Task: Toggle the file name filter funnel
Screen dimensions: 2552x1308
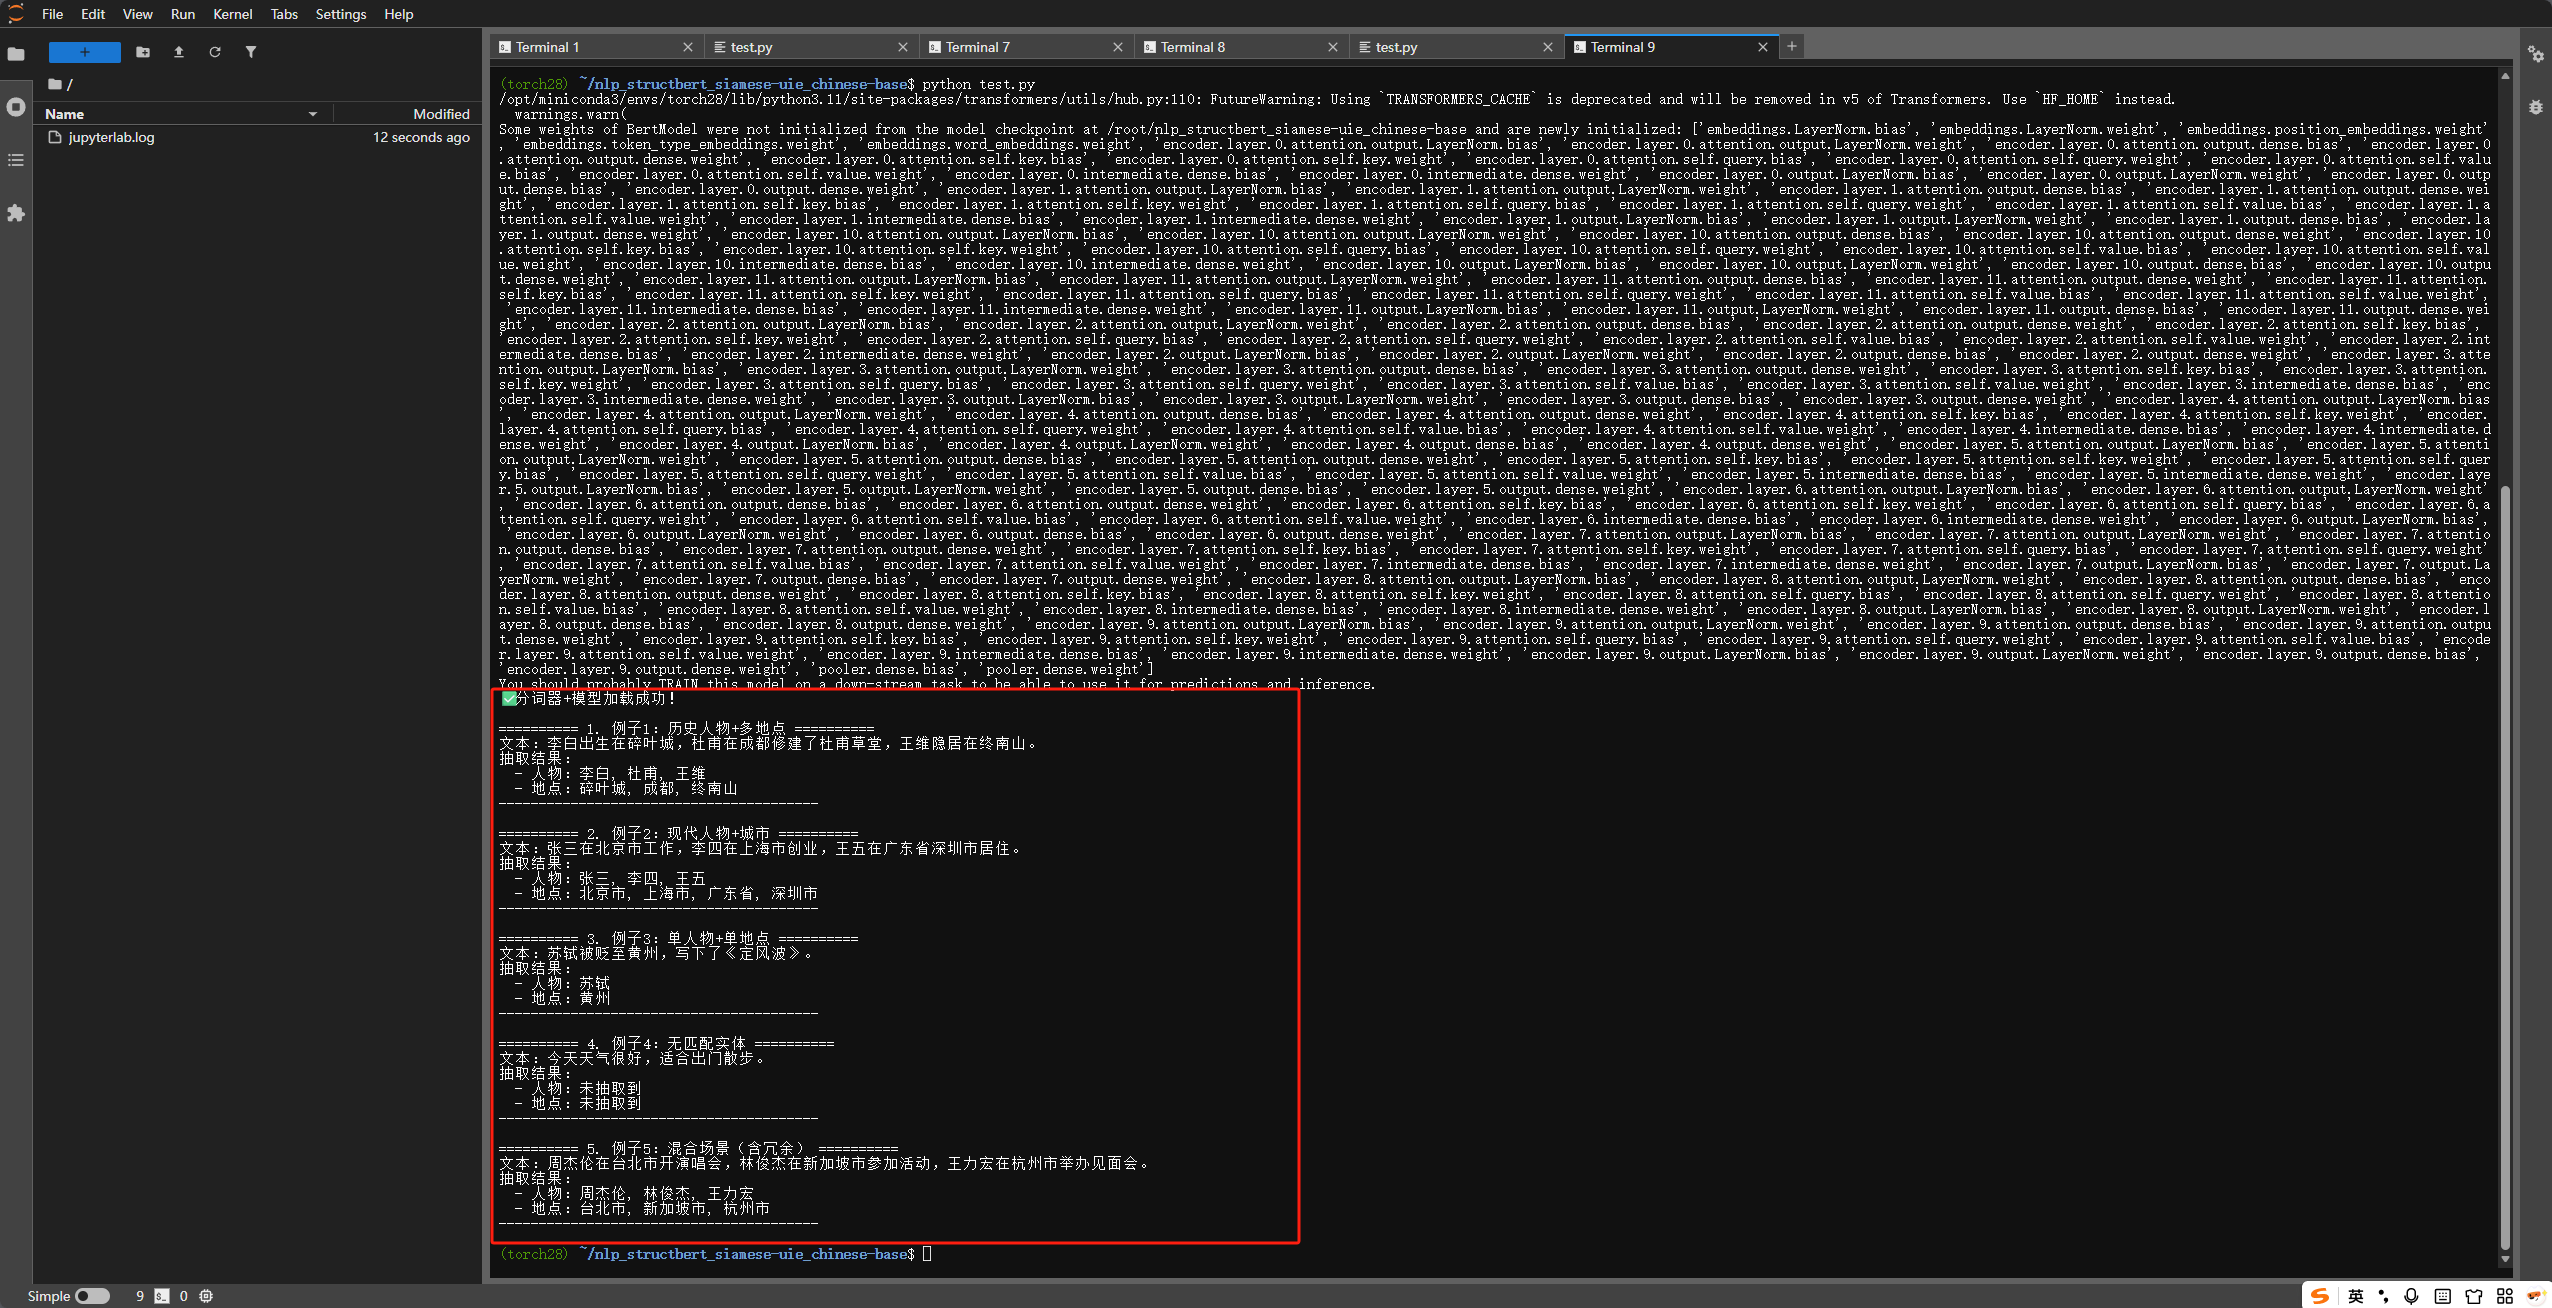Action: 251,52
